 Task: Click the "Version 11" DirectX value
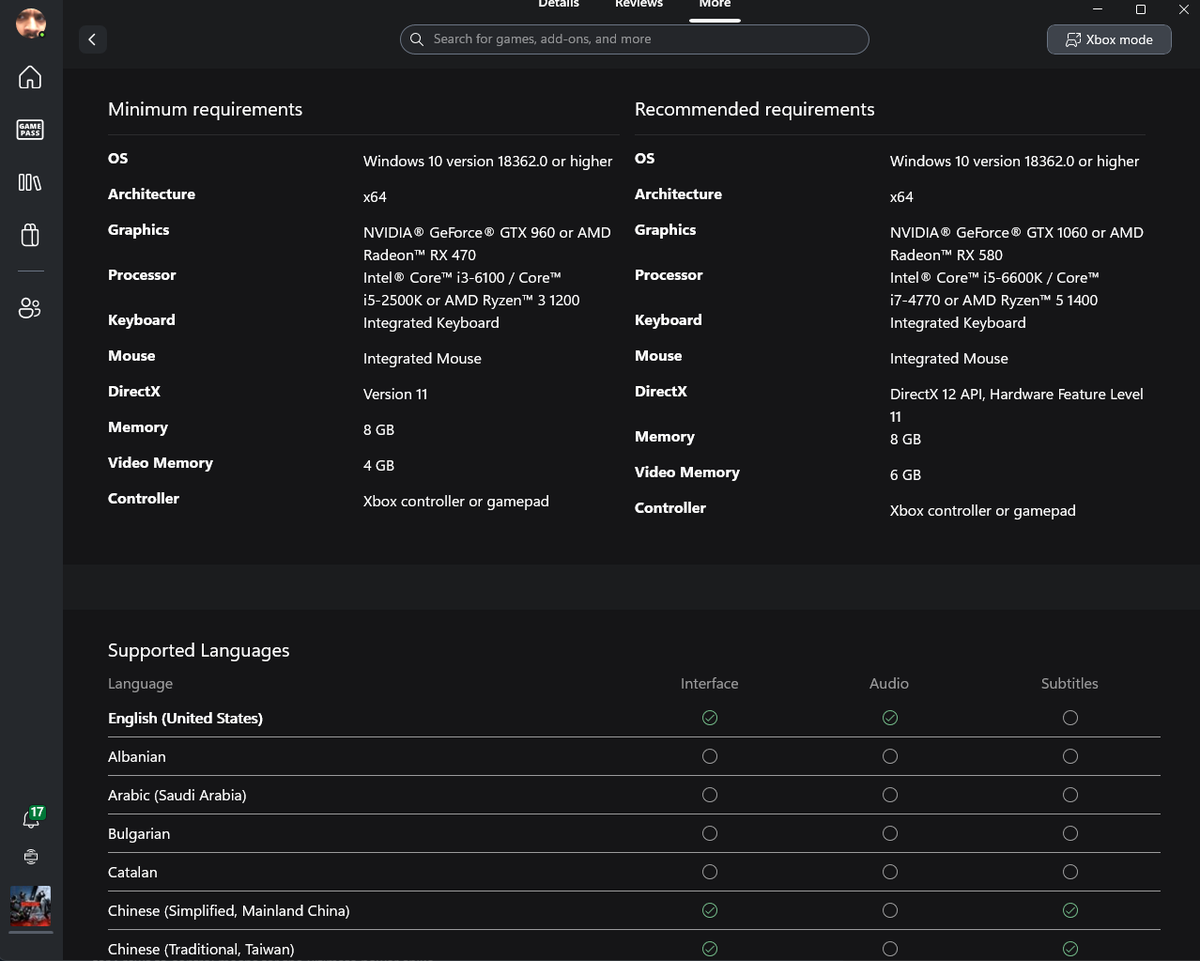pos(395,394)
